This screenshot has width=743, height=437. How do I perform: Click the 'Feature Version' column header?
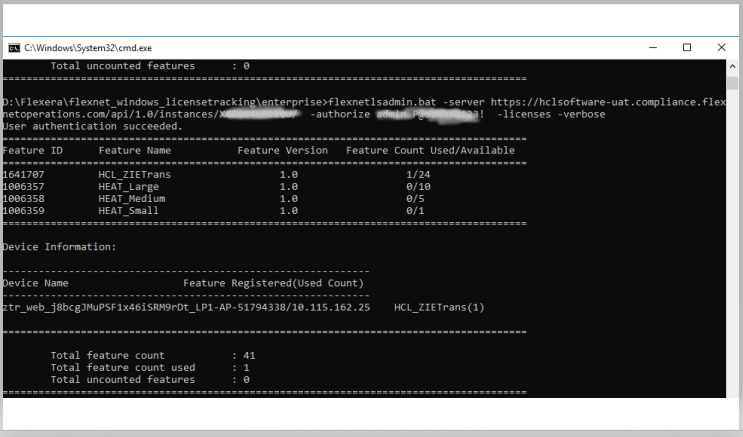point(282,150)
